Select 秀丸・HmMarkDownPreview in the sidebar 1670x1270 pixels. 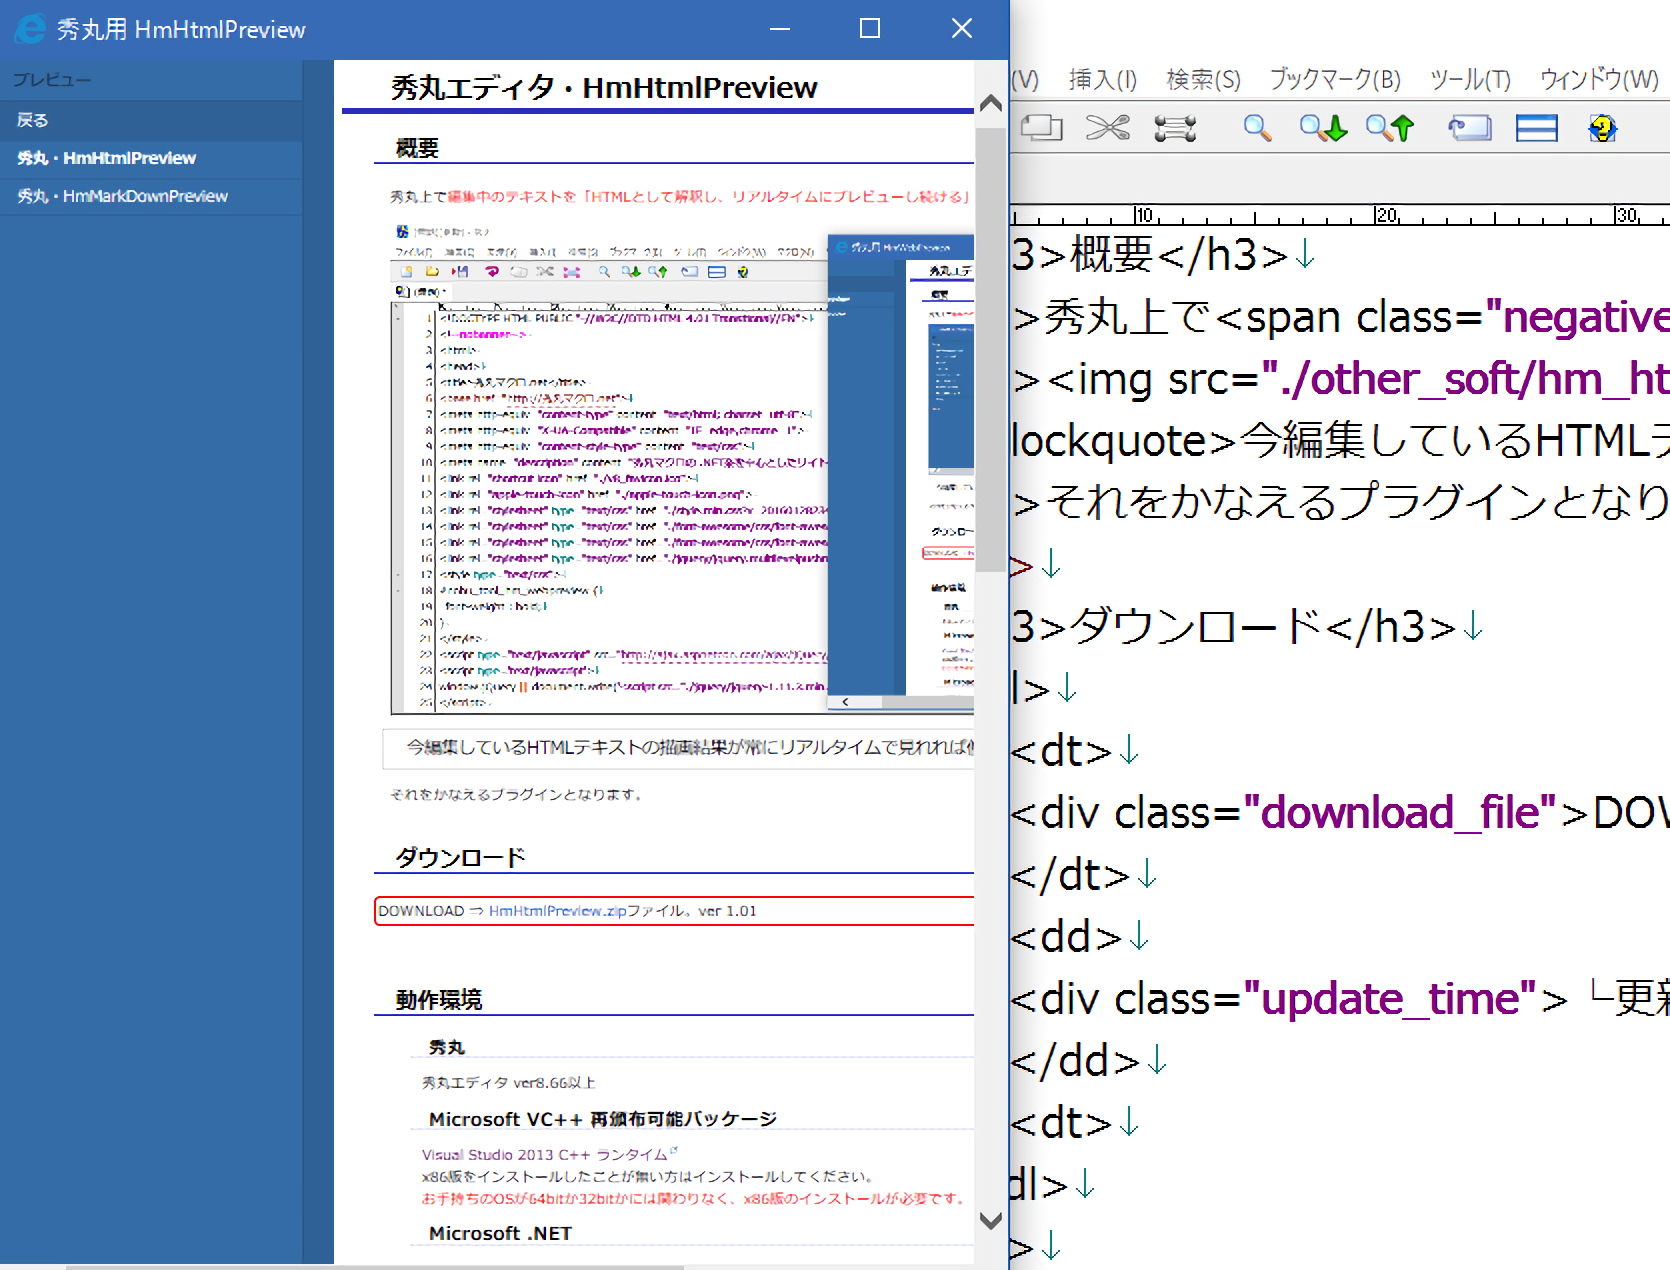pyautogui.click(x=123, y=196)
